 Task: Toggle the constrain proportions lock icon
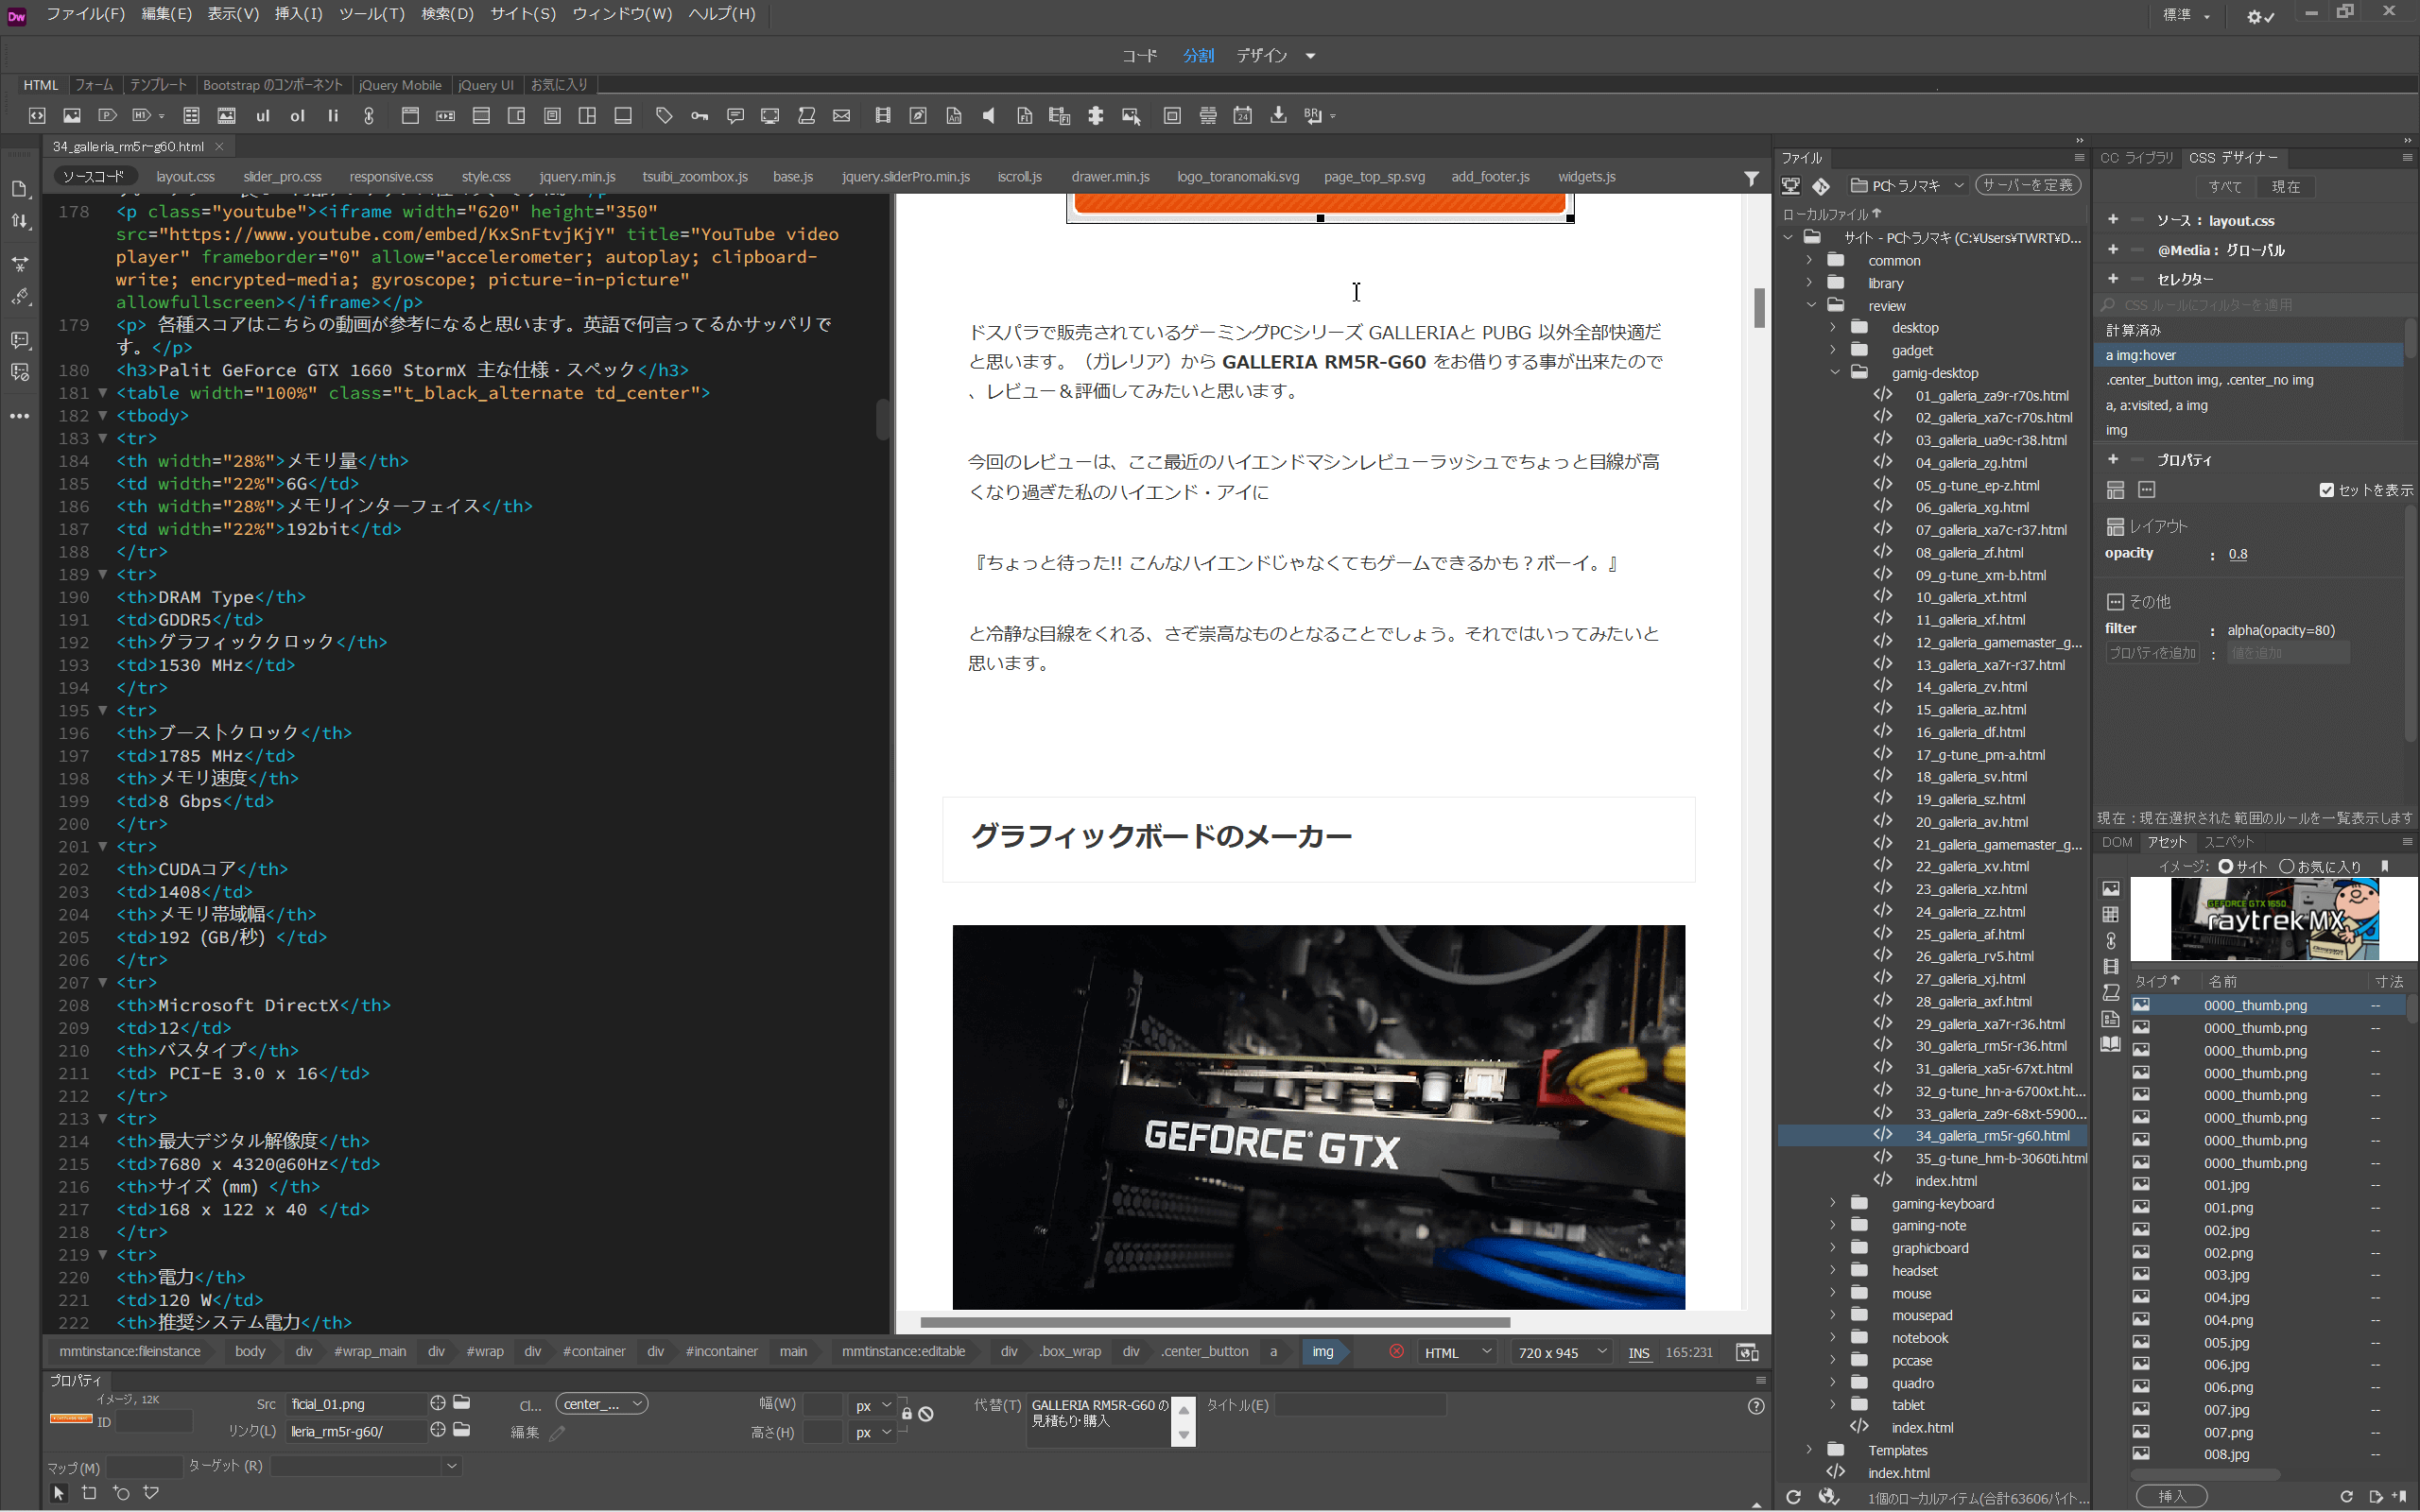[906, 1413]
